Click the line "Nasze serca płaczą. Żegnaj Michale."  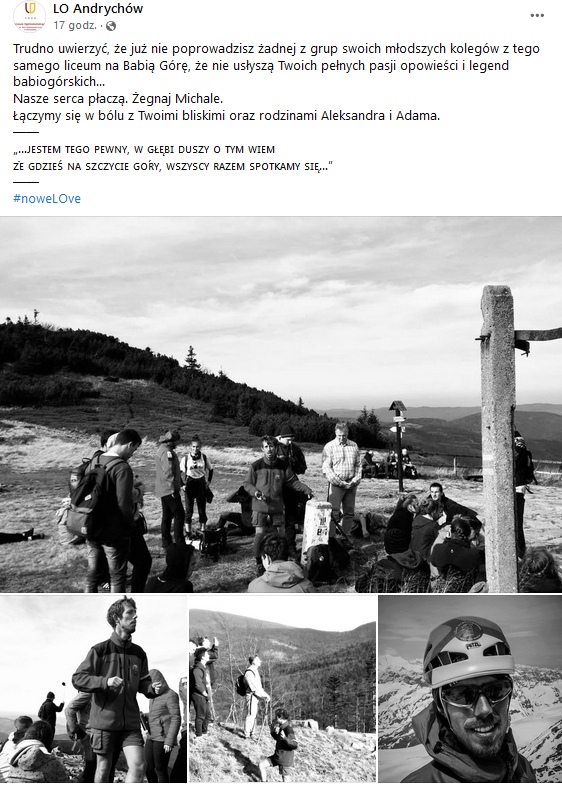point(118,99)
